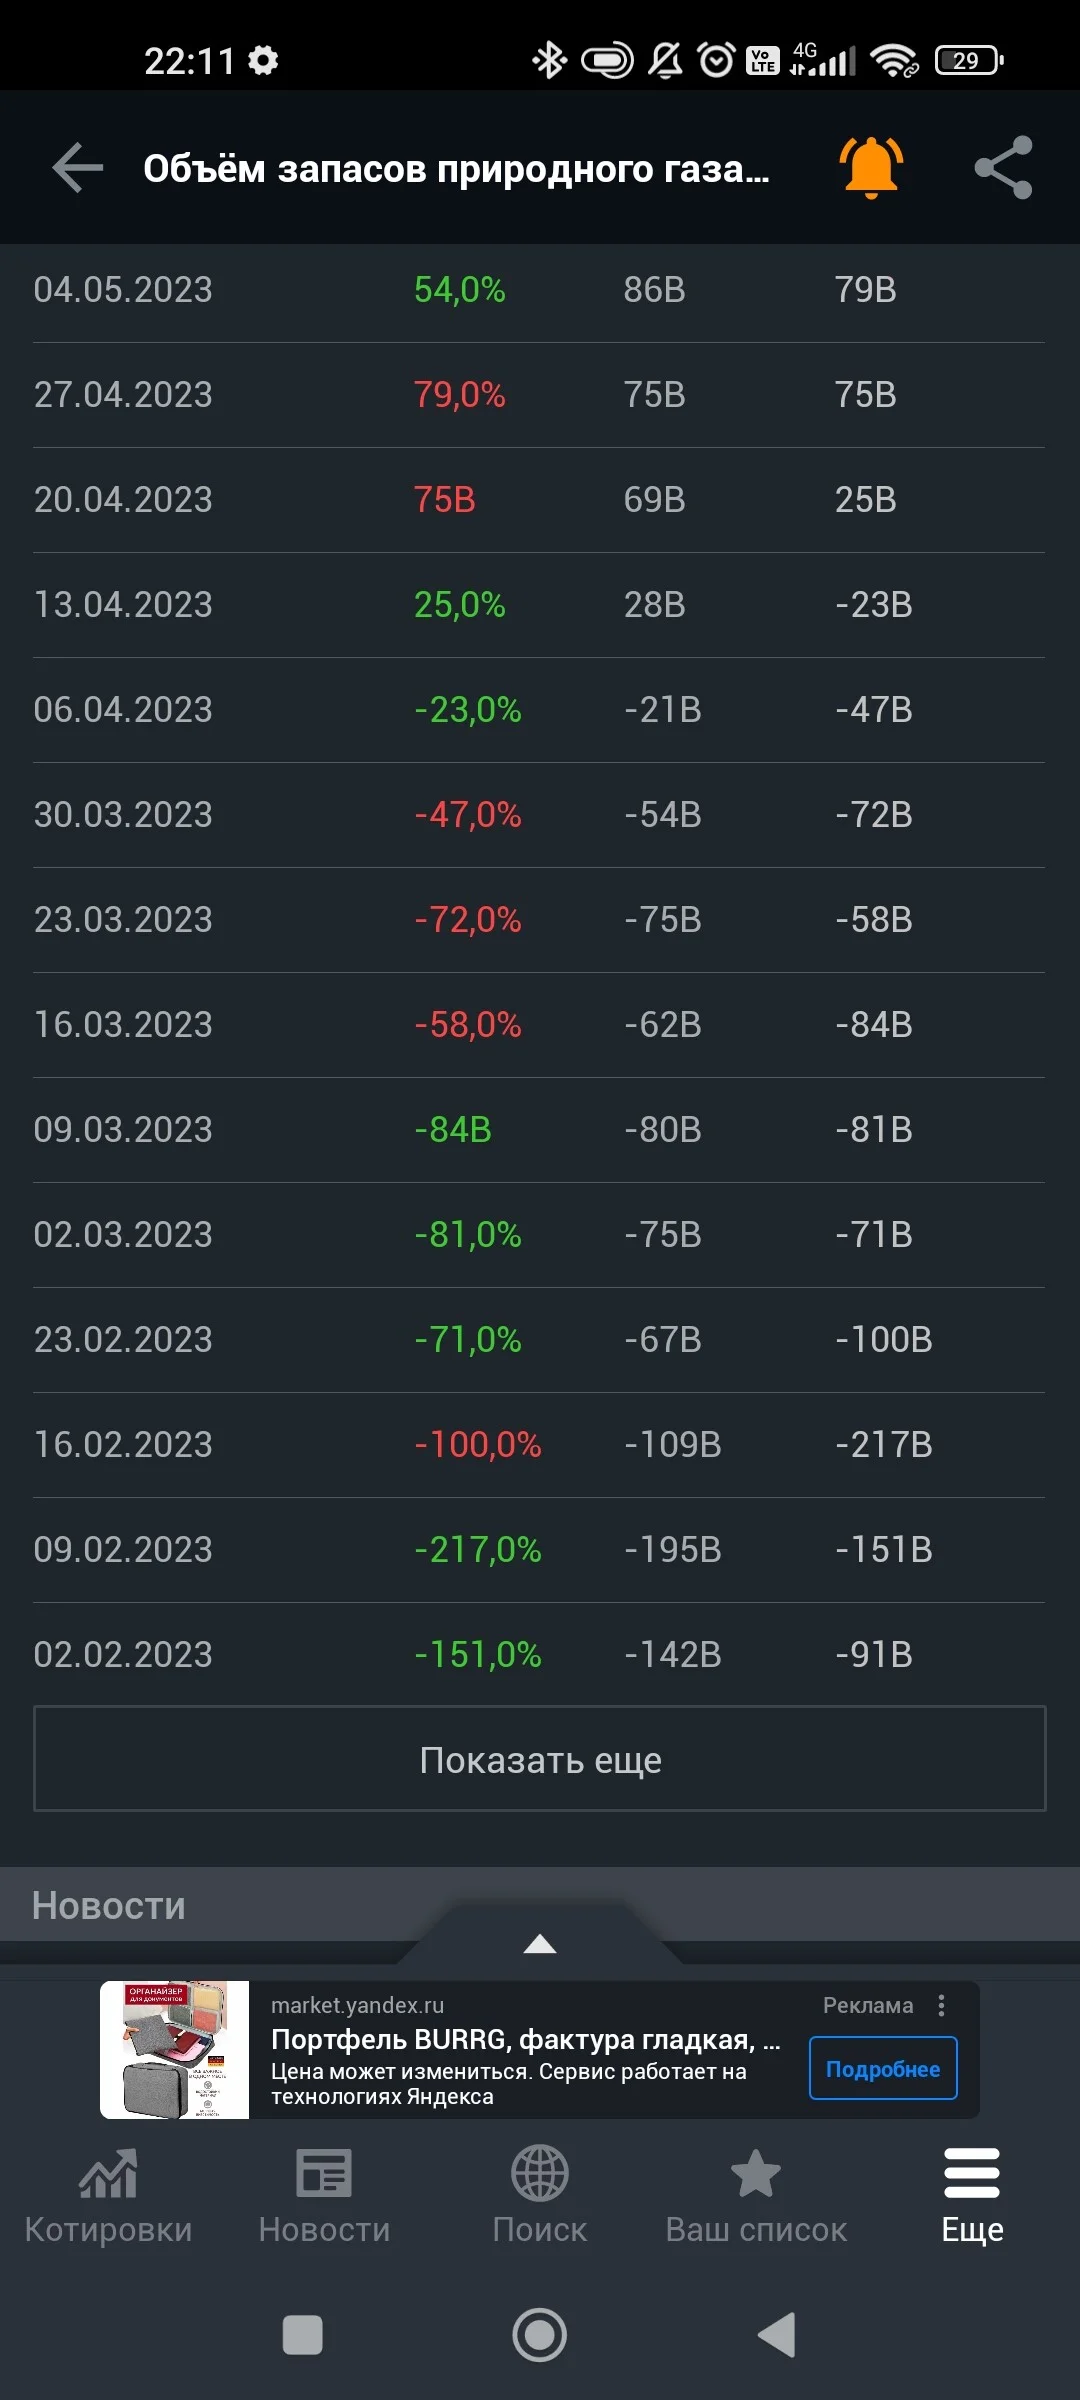The height and width of the screenshot is (2400, 1080).
Task: Open the Поиск globe icon
Action: pyautogui.click(x=540, y=2173)
